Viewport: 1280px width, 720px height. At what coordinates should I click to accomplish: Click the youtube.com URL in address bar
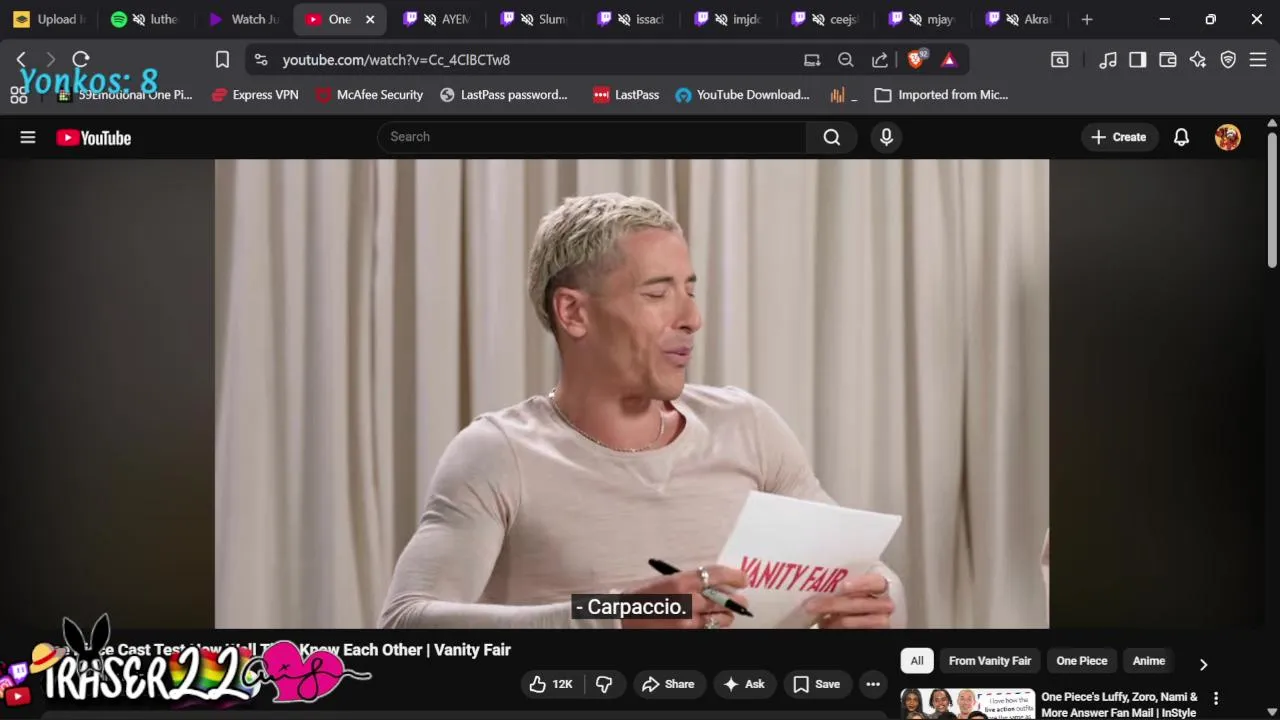396,60
